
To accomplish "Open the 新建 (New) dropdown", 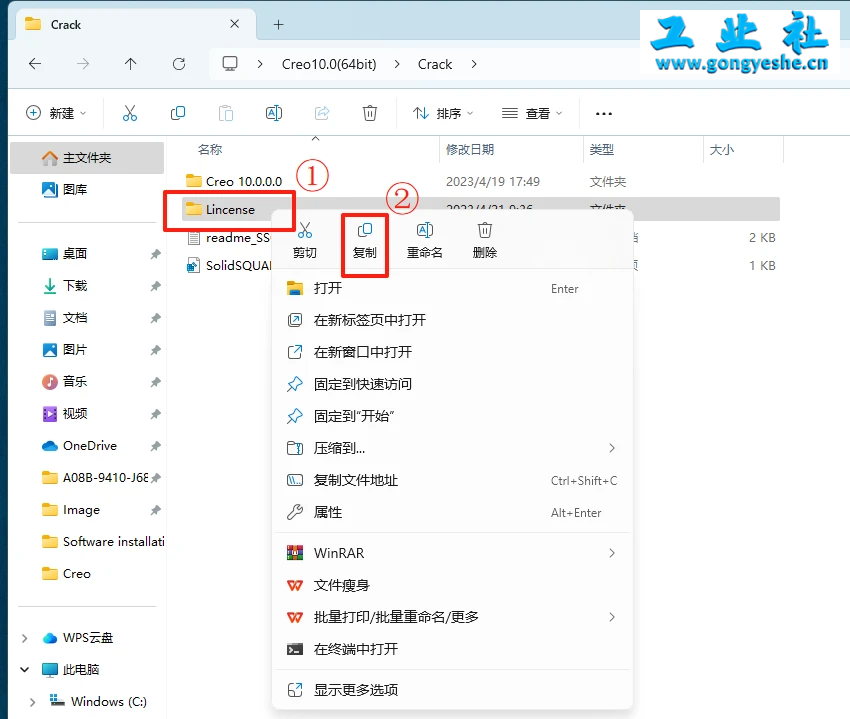I will pyautogui.click(x=56, y=113).
